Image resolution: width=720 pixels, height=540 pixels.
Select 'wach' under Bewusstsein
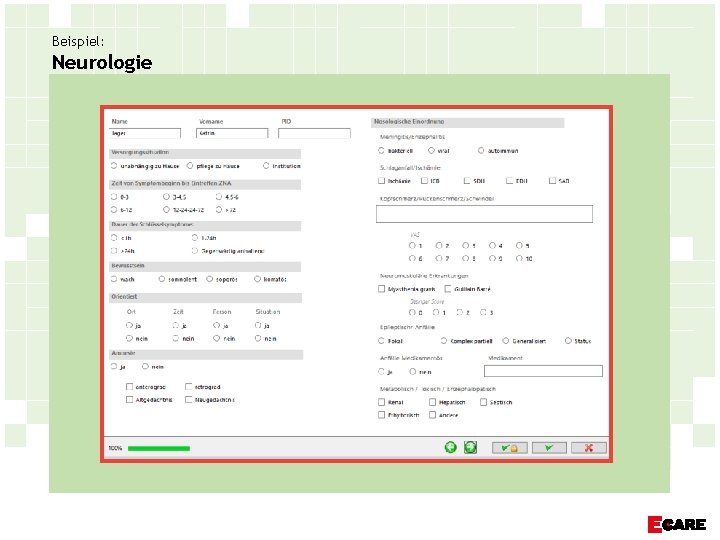click(114, 279)
